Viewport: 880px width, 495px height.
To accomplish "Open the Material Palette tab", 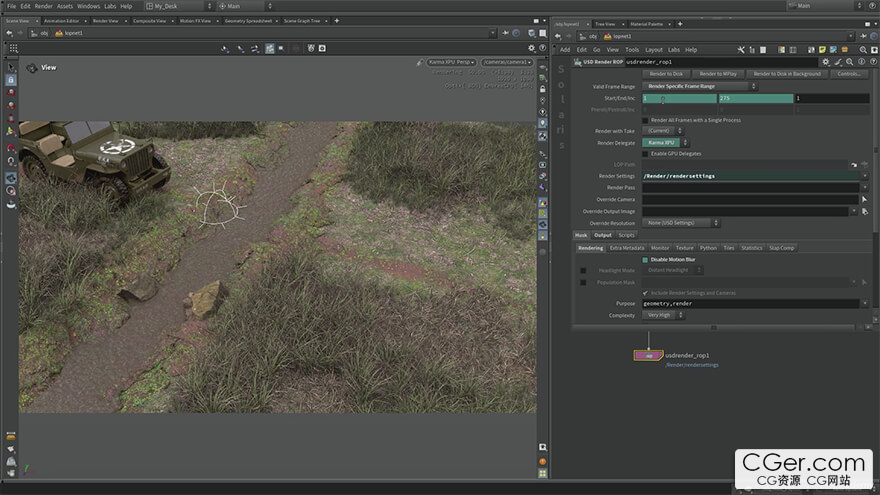I will click(647, 24).
